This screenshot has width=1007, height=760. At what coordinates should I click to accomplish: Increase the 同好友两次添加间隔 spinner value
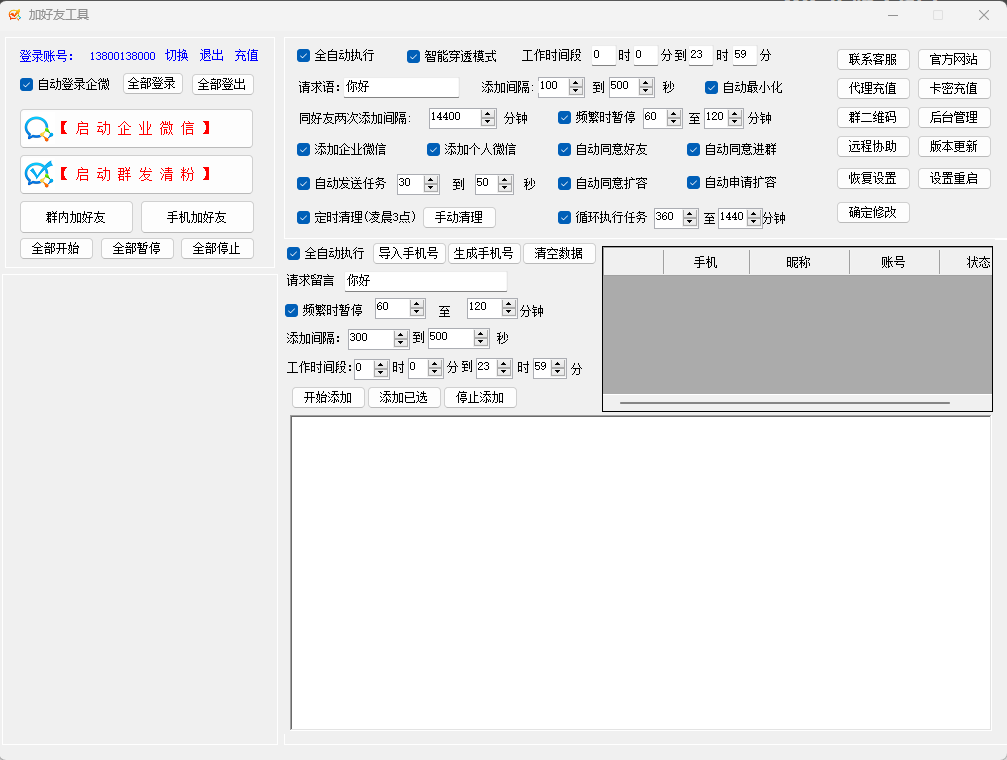click(488, 113)
